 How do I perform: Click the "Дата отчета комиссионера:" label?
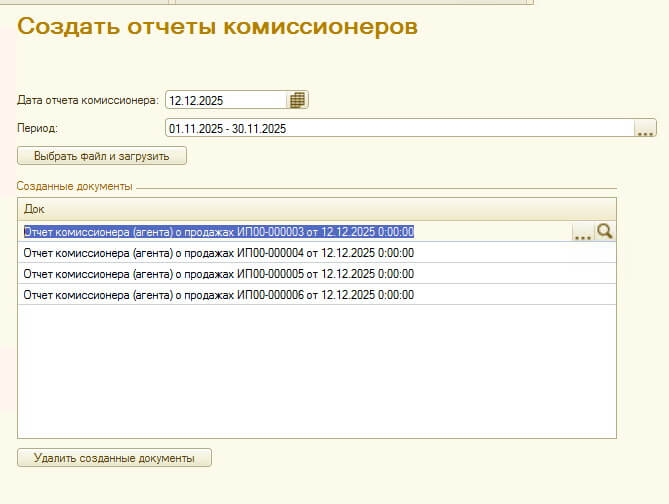coord(87,100)
